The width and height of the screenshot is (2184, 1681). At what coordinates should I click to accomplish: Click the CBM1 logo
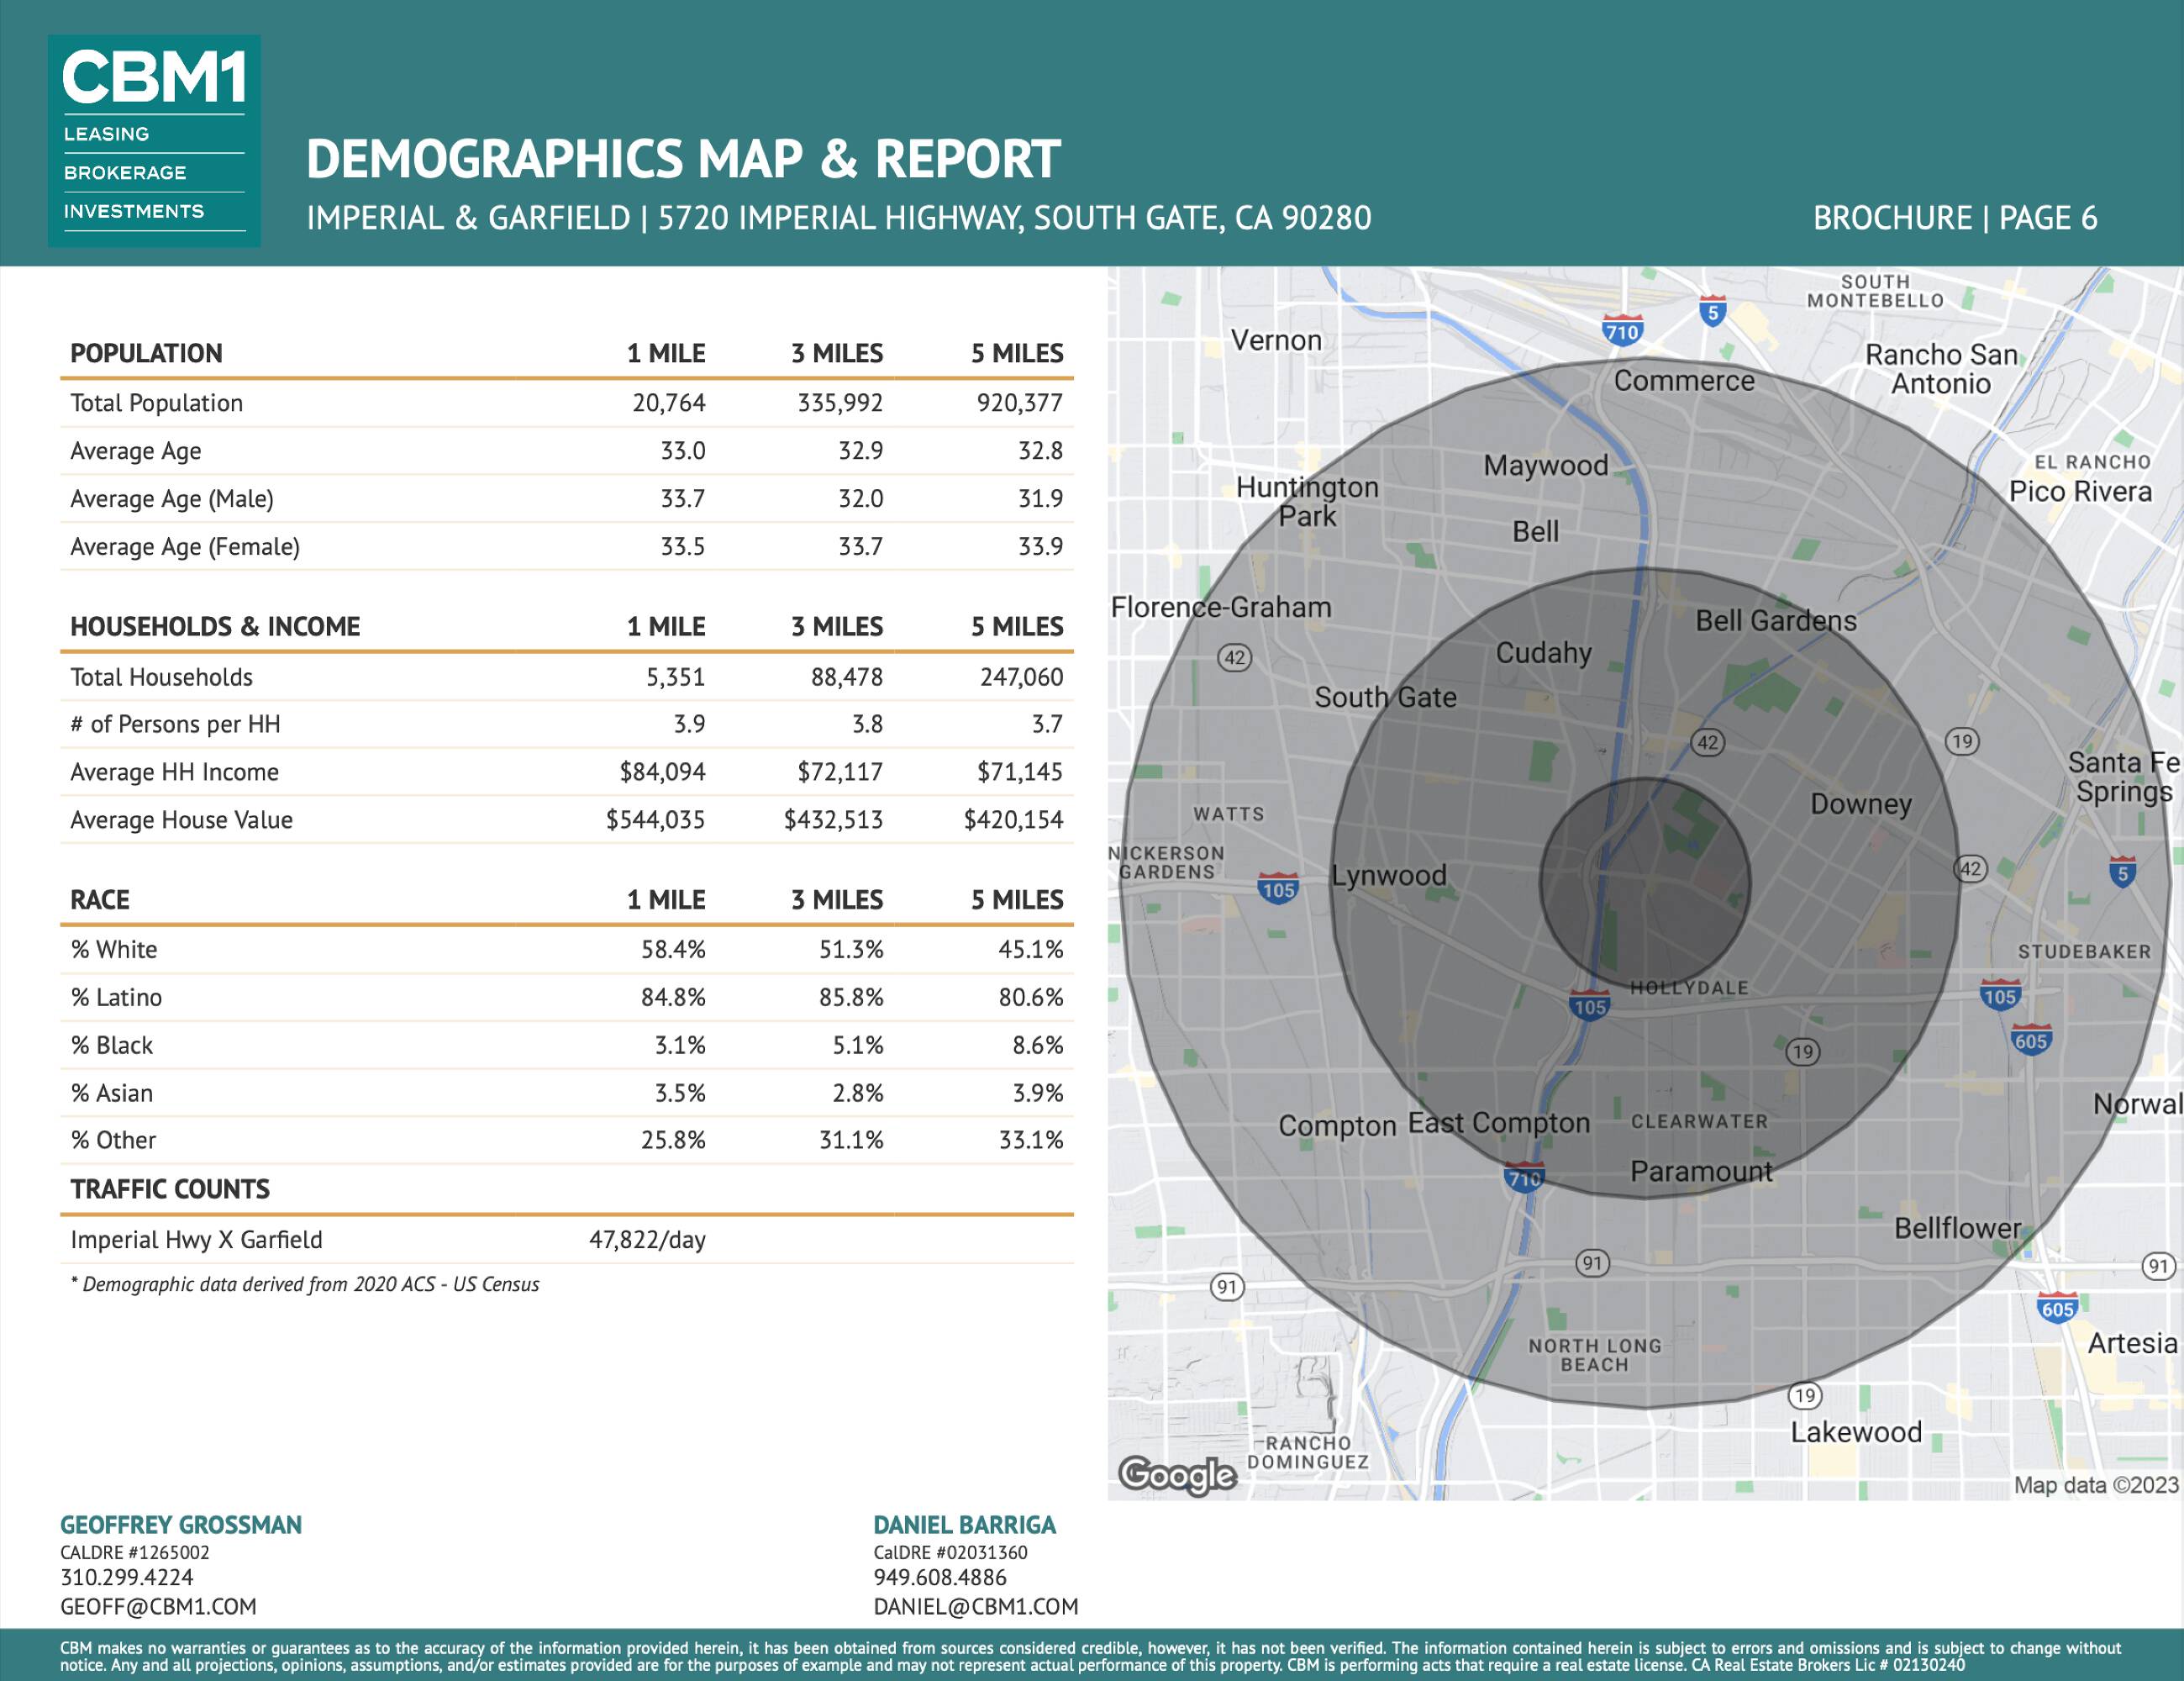coord(154,141)
